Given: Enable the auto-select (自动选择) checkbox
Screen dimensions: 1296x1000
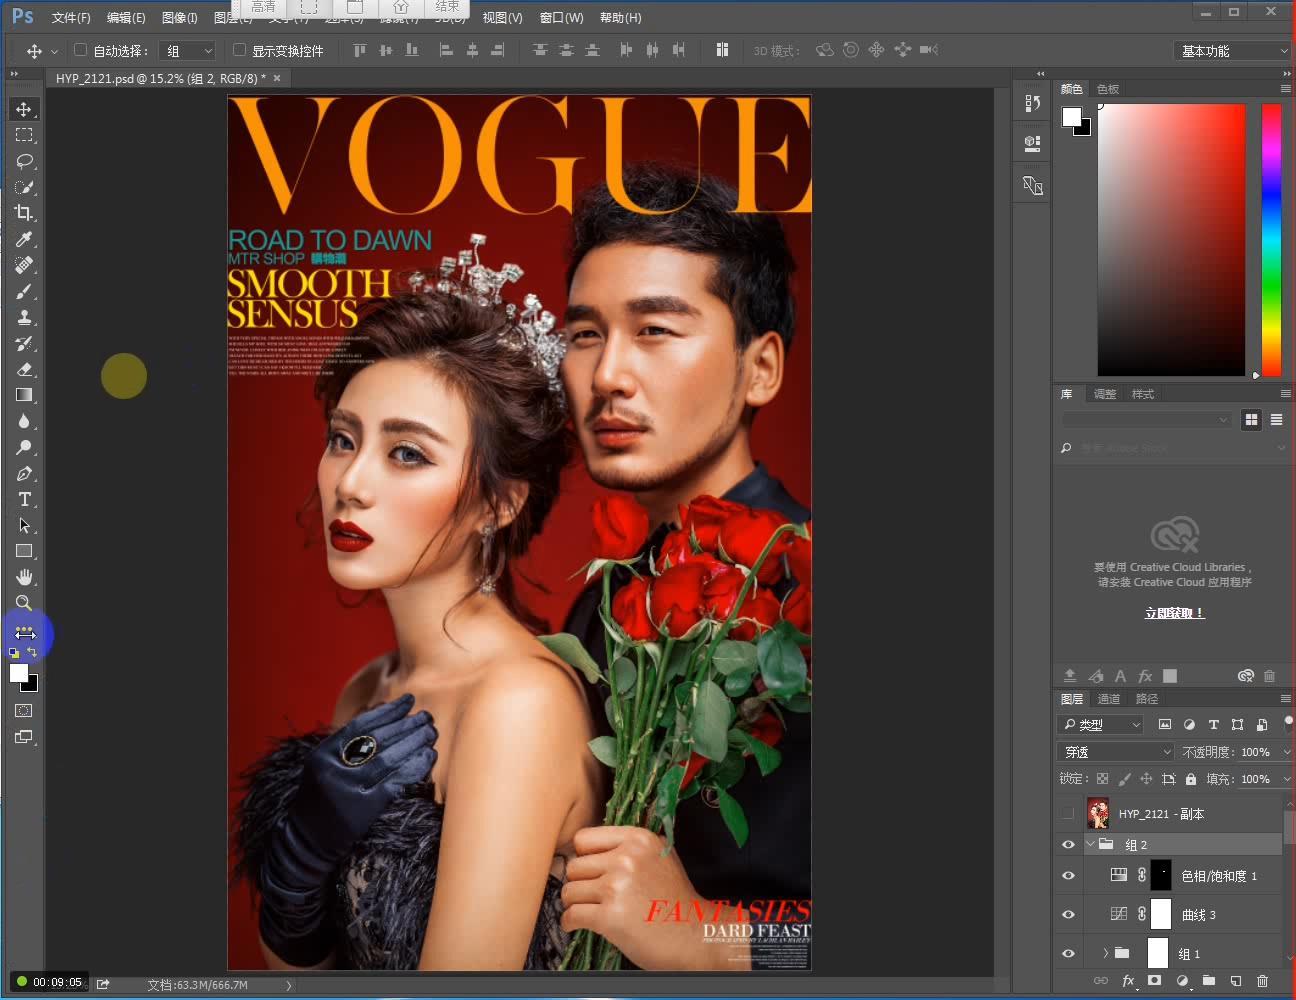Looking at the screenshot, I should (81, 50).
